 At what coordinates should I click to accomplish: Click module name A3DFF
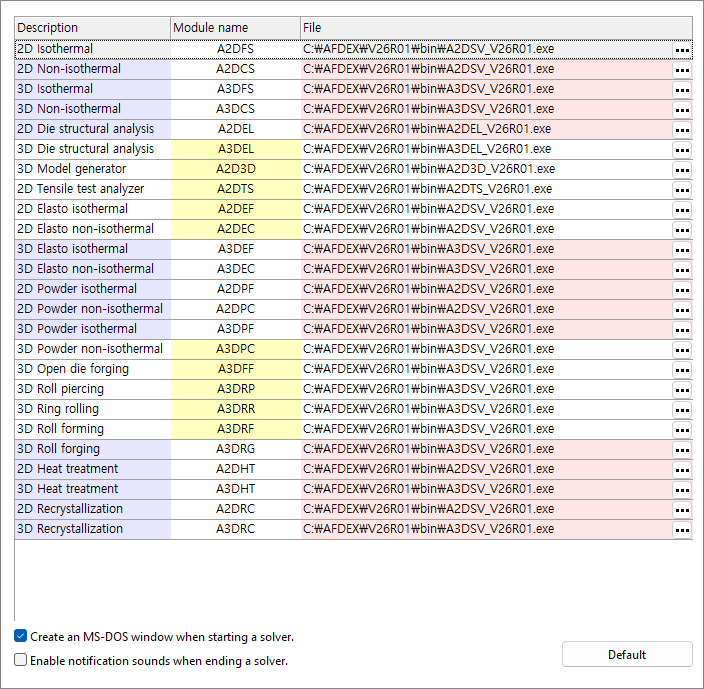click(x=236, y=369)
